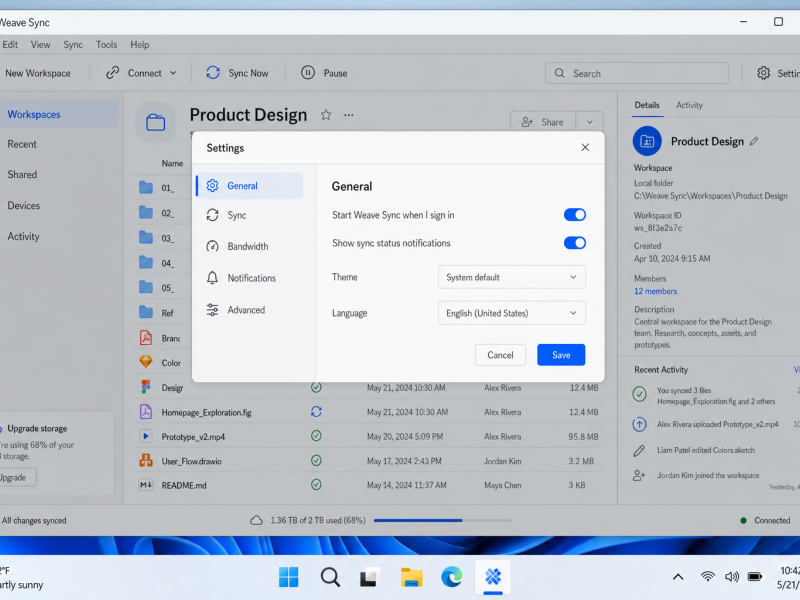Click the Sync Now toolbar button
Screen dimensions: 800x600
[x=238, y=73]
